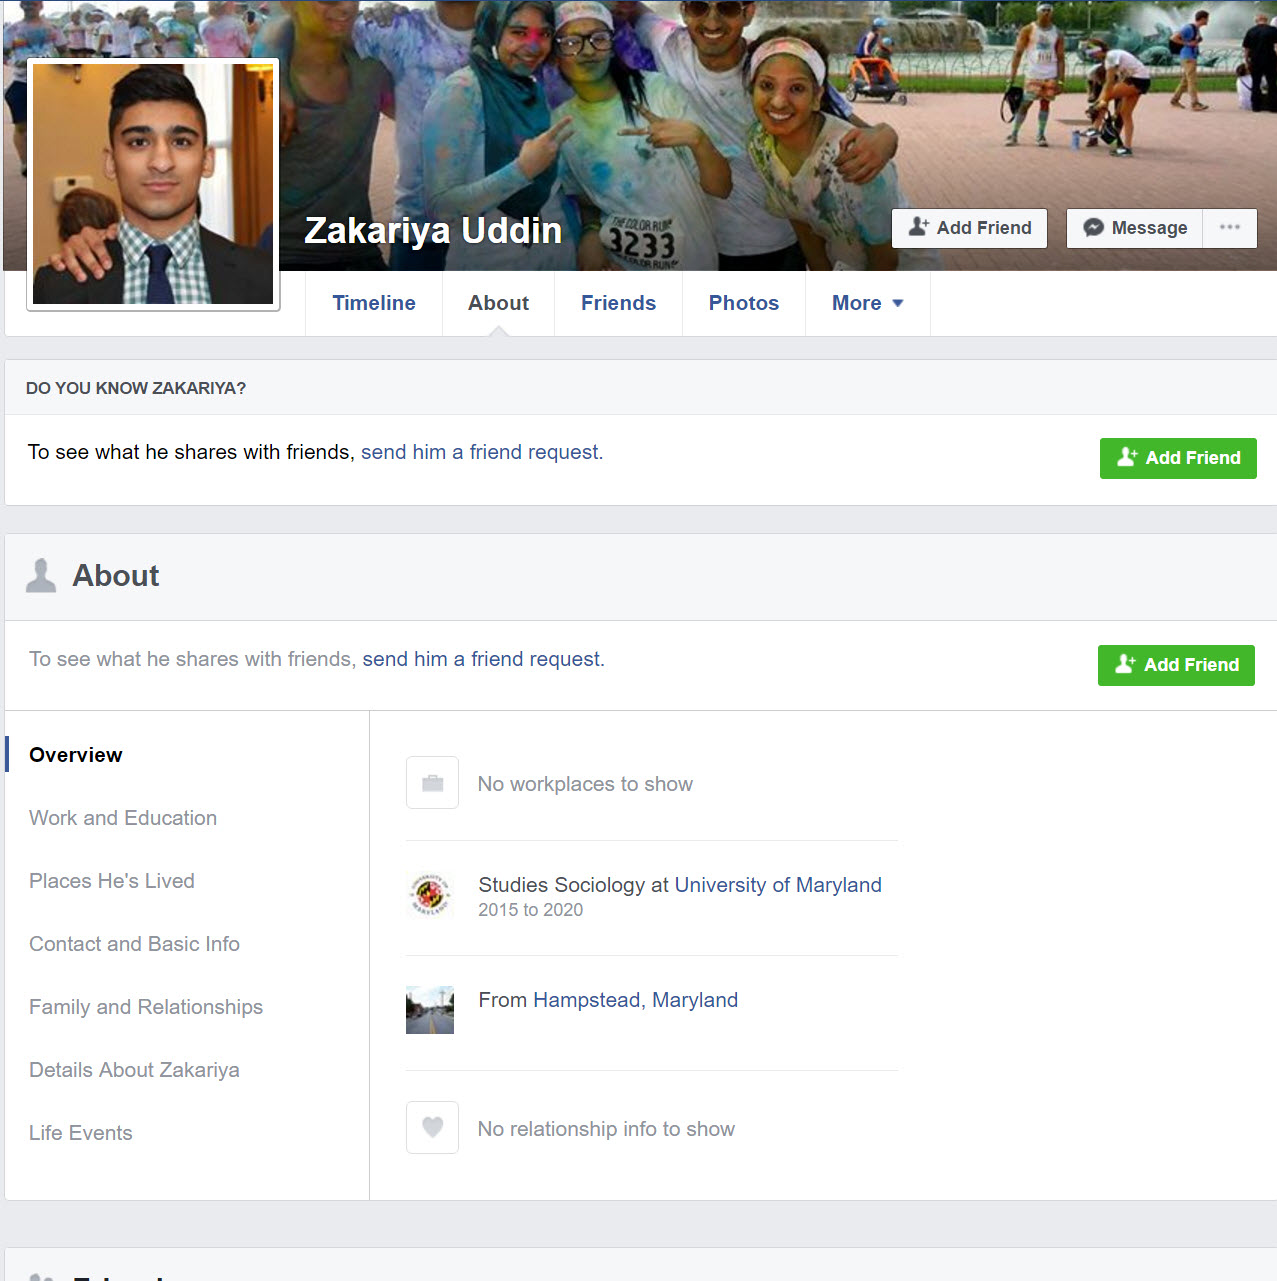The width and height of the screenshot is (1277, 1281).
Task: Click the person silhouette icon beside About heading
Action: click(40, 574)
